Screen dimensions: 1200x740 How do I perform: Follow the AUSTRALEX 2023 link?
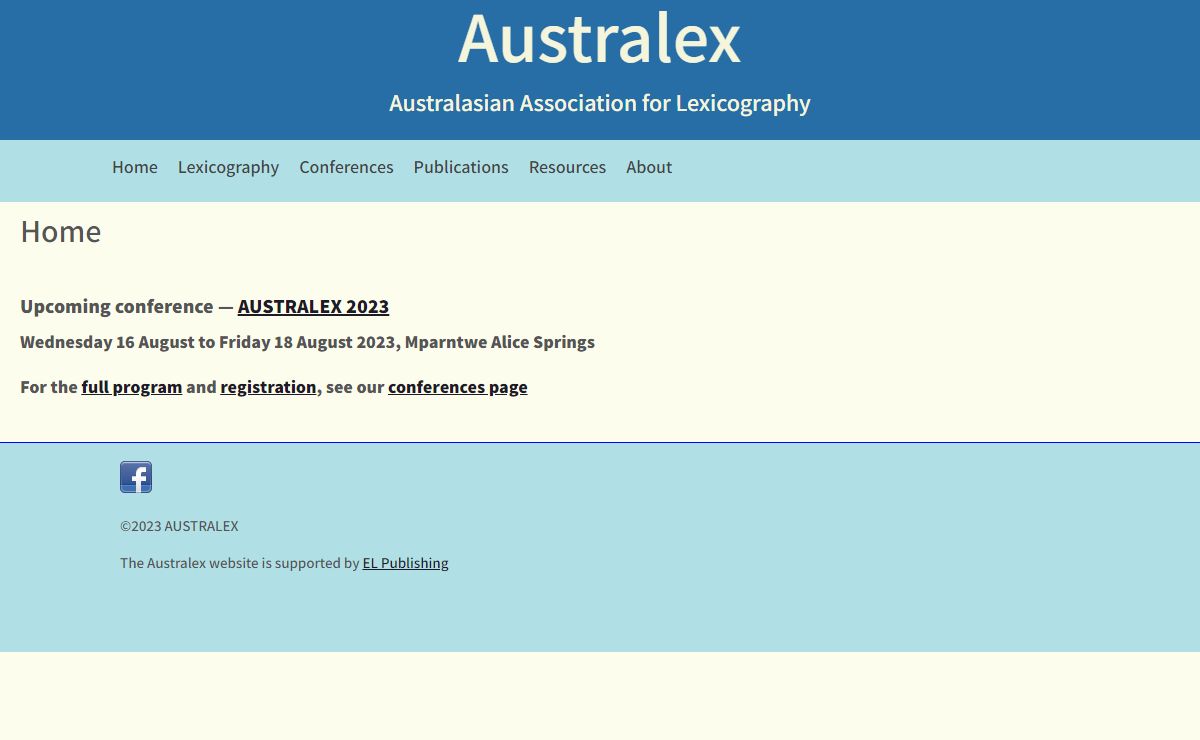(x=313, y=306)
